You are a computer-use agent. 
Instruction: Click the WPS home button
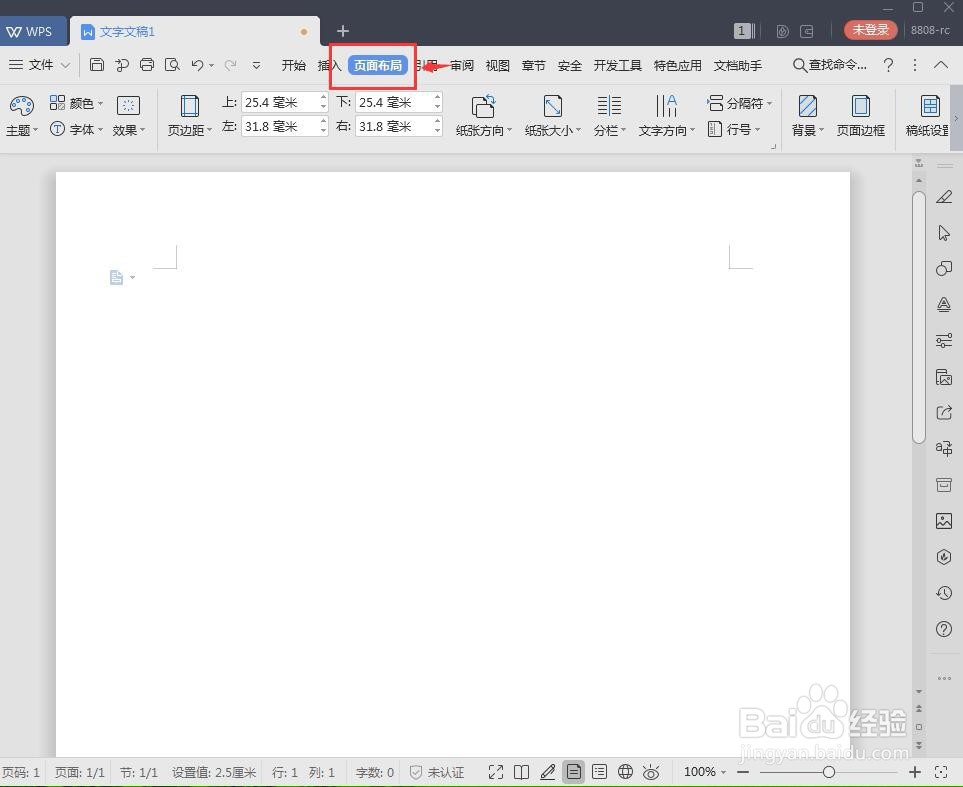(31, 31)
